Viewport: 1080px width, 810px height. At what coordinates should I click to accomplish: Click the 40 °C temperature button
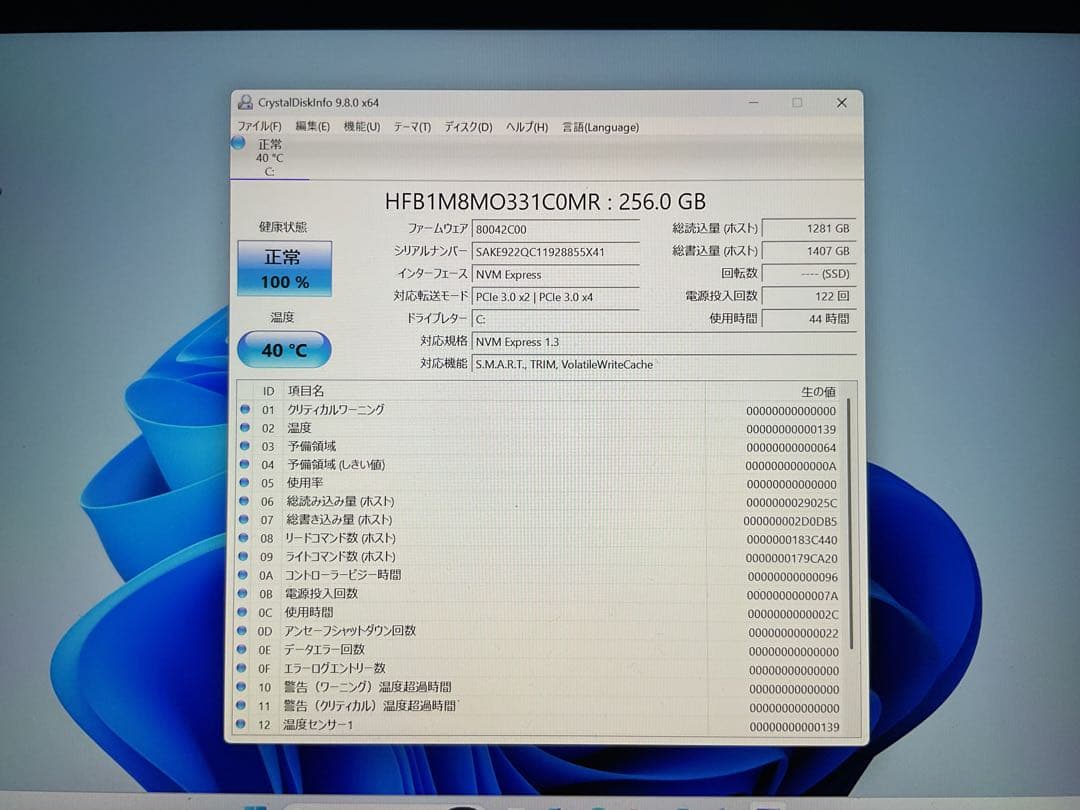[x=284, y=350]
